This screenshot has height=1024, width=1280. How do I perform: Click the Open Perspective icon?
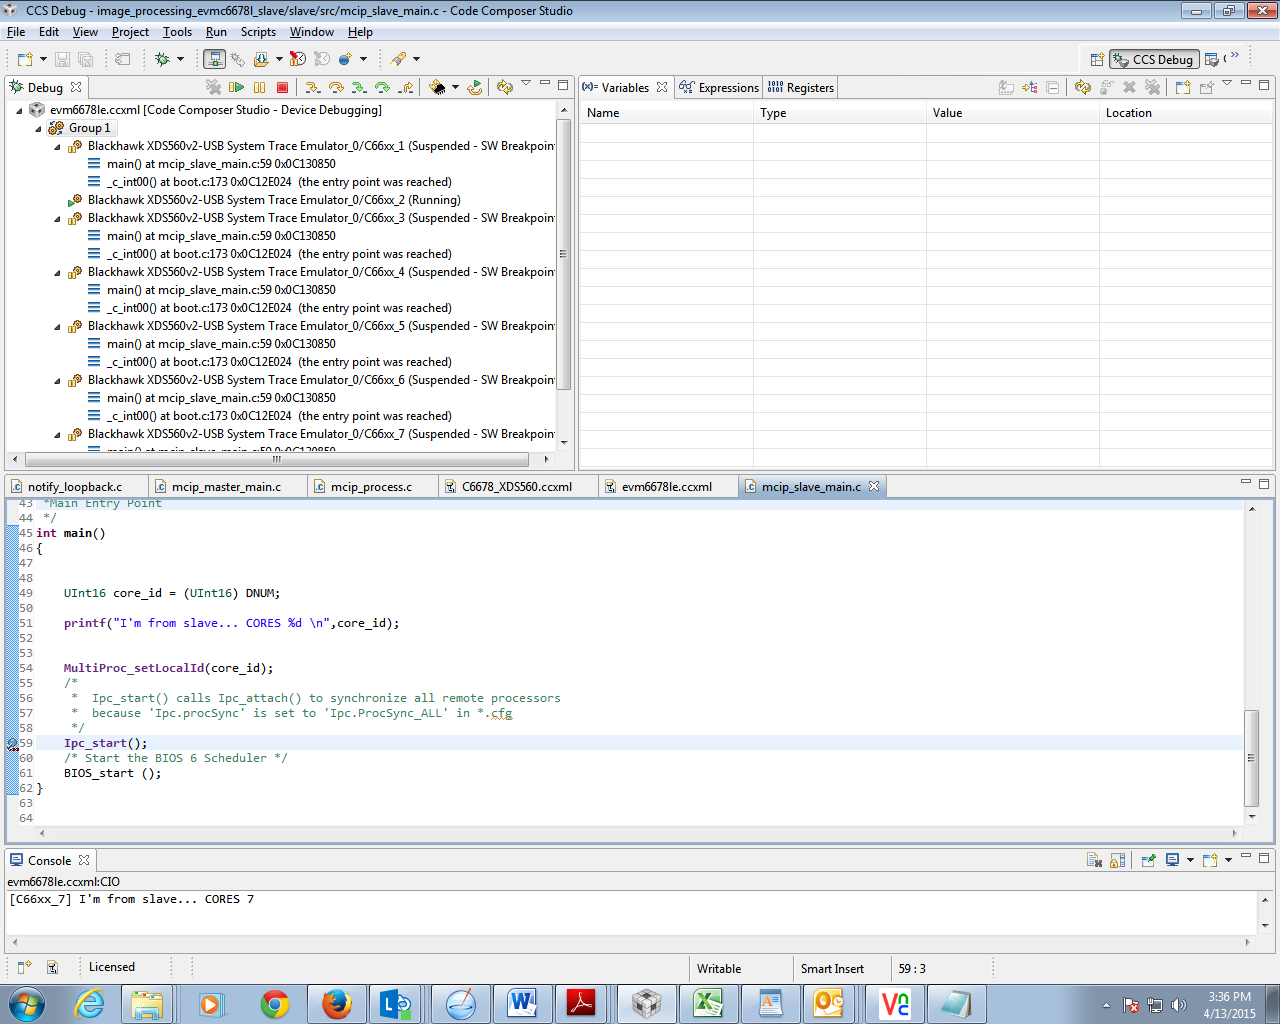coord(1097,59)
